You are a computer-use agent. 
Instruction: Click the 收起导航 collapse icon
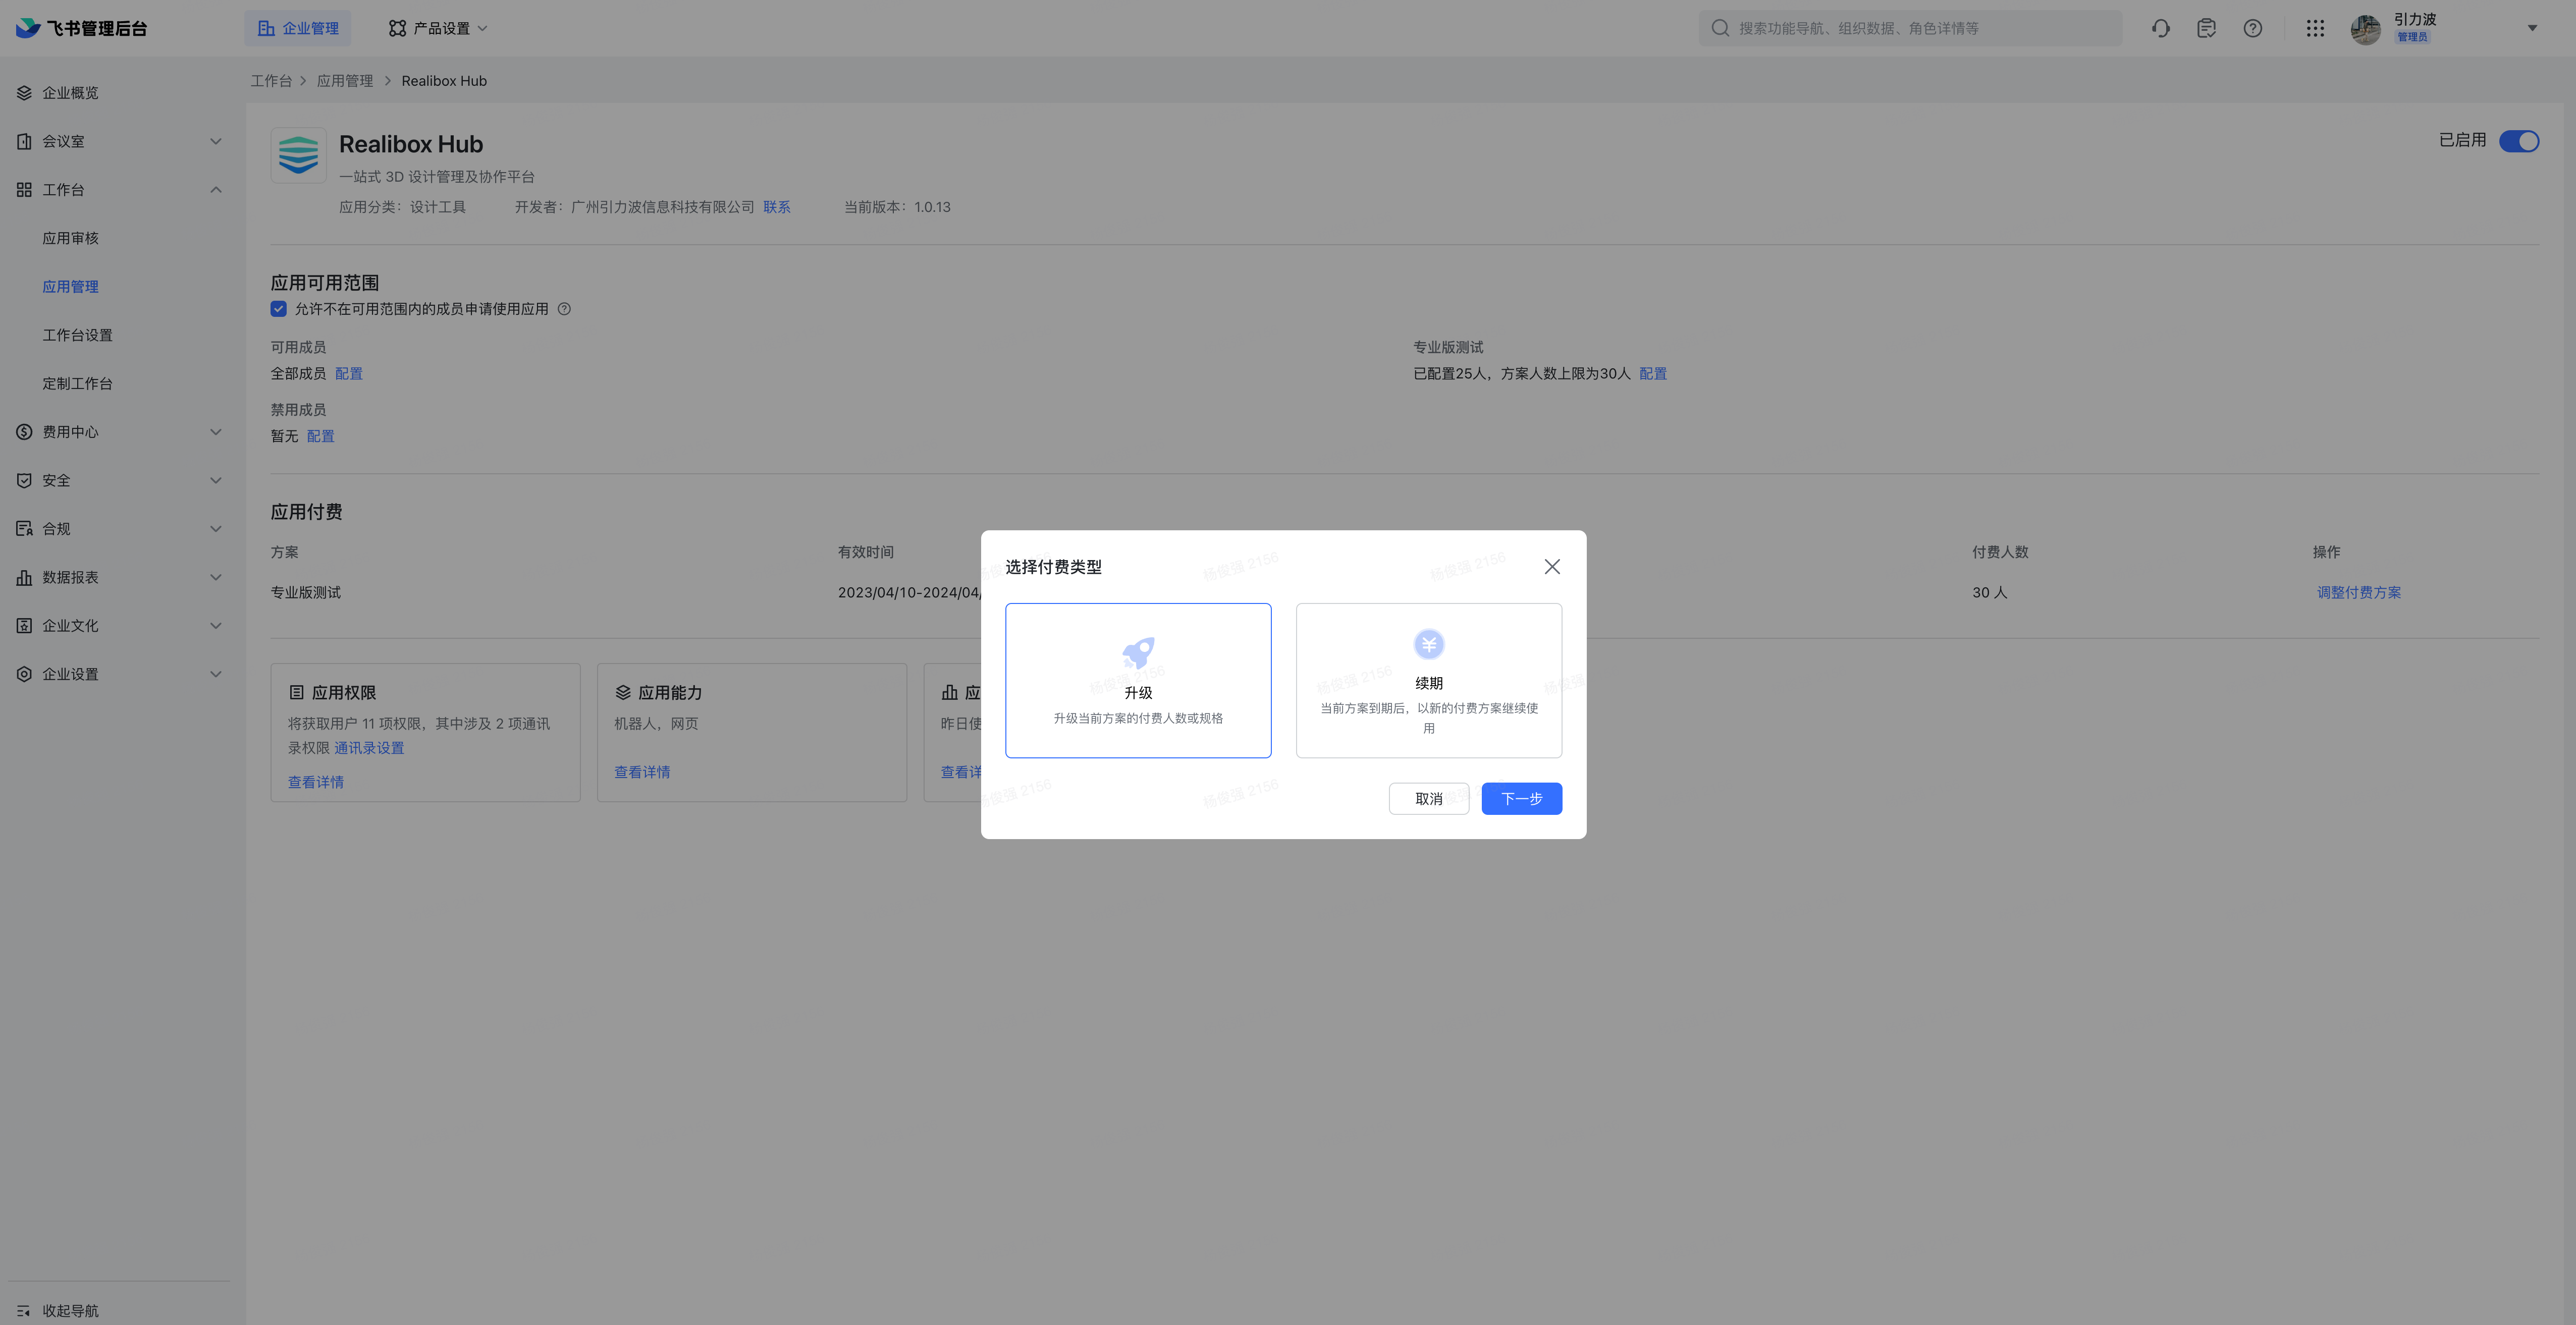24,1310
